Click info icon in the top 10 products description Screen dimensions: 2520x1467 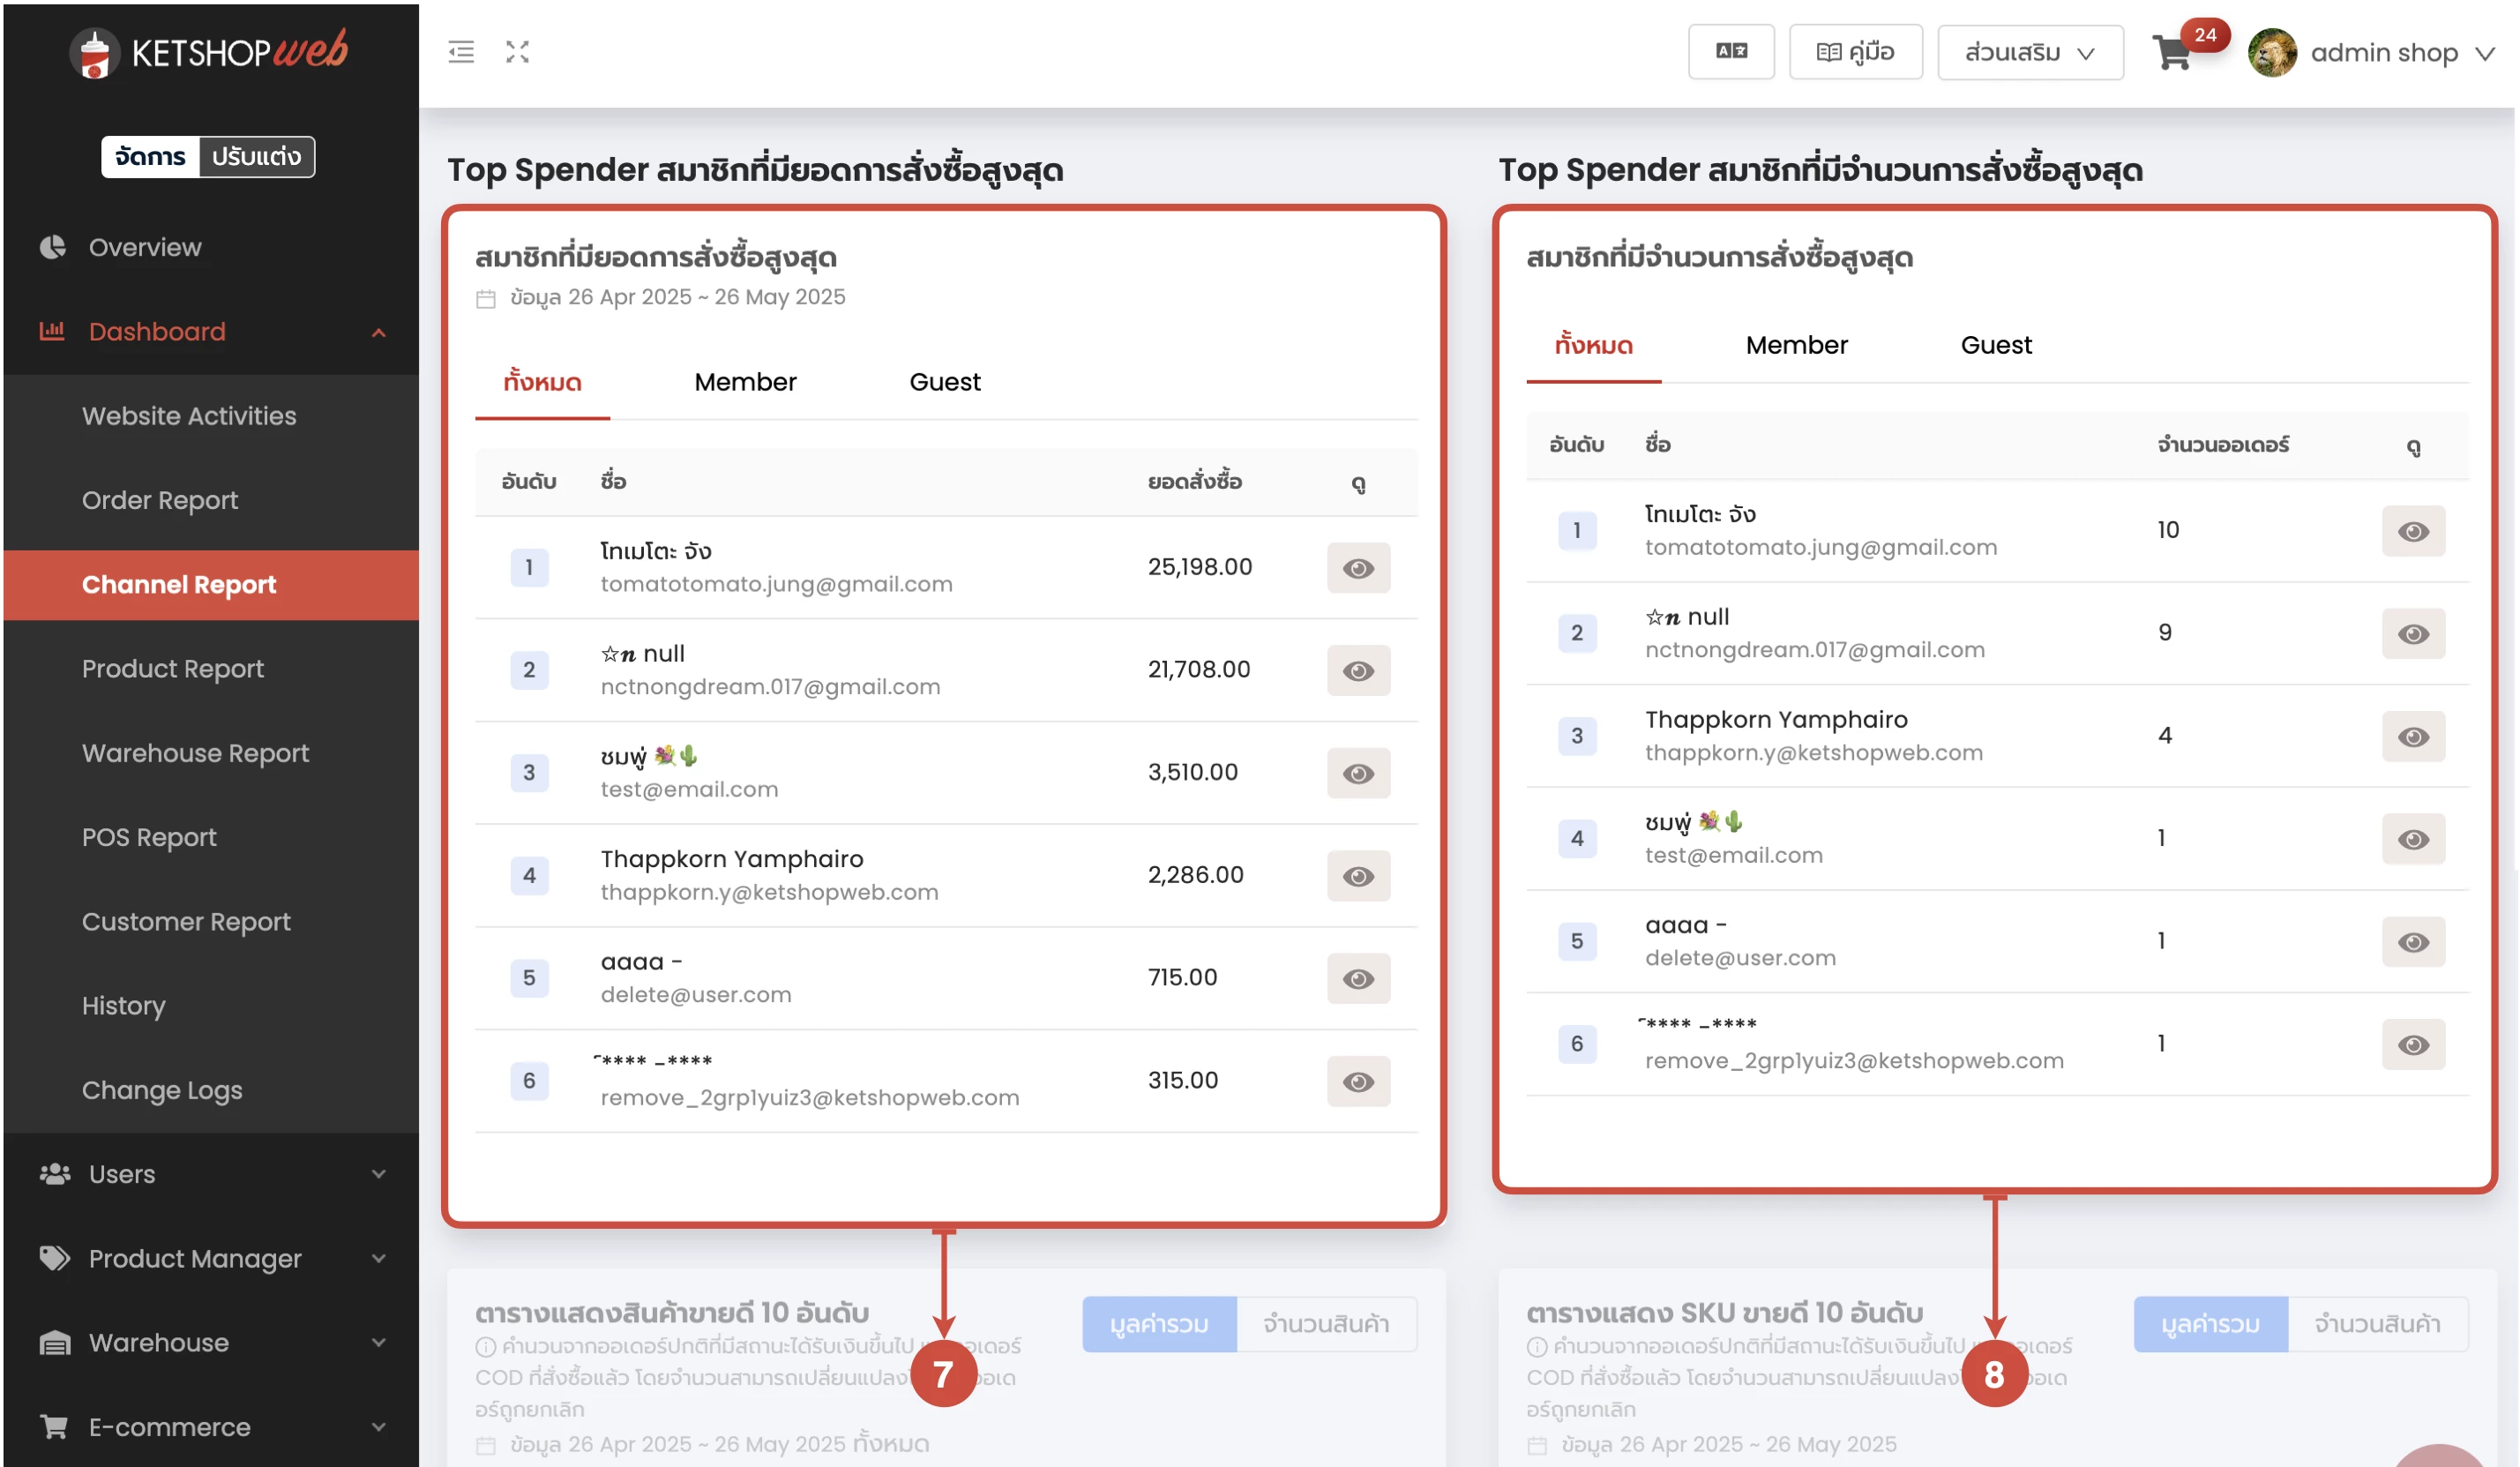[486, 1346]
